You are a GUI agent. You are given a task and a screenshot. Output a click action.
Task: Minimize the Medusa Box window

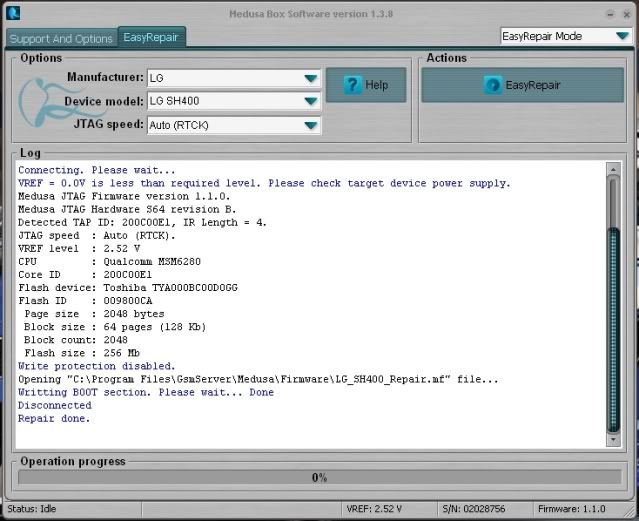pos(610,14)
